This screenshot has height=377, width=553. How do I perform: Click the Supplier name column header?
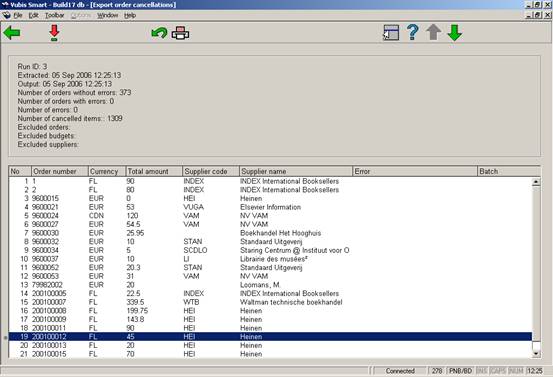(x=296, y=171)
